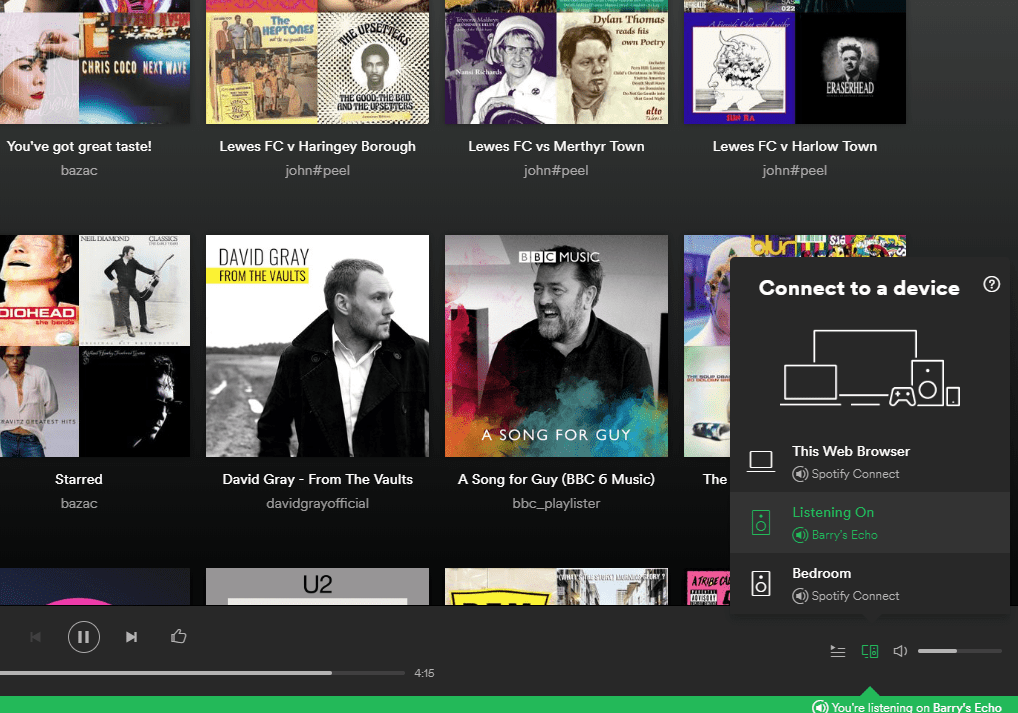Open john#peel profile under Haringey Borough
This screenshot has height=713, width=1018.
pyautogui.click(x=317, y=170)
